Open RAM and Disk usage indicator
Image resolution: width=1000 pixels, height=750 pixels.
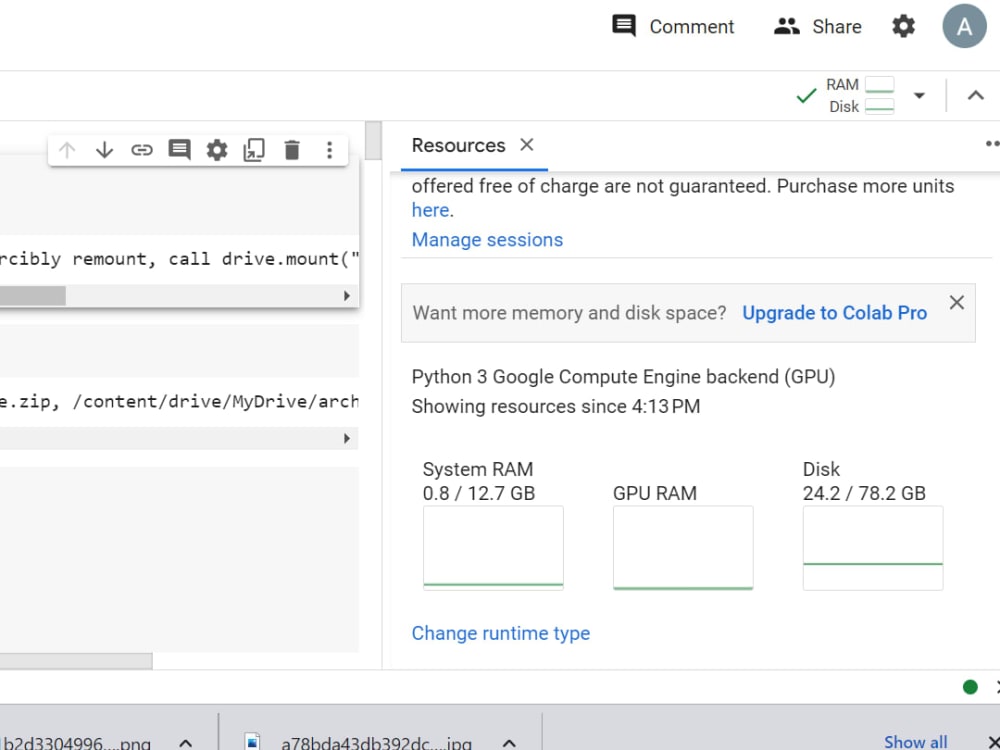coord(860,96)
